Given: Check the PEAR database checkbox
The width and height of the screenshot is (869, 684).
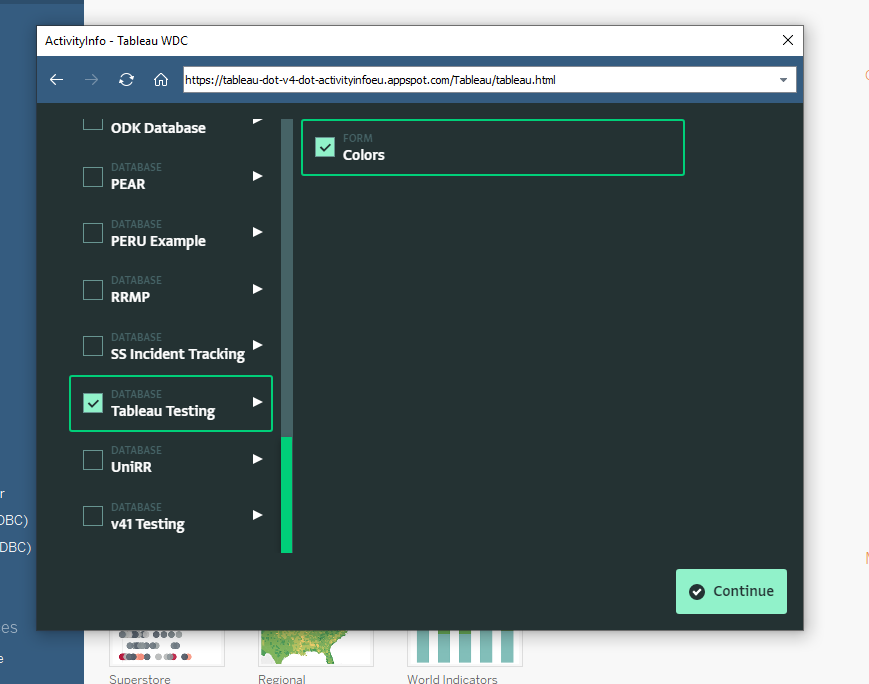Looking at the screenshot, I should click(x=93, y=177).
